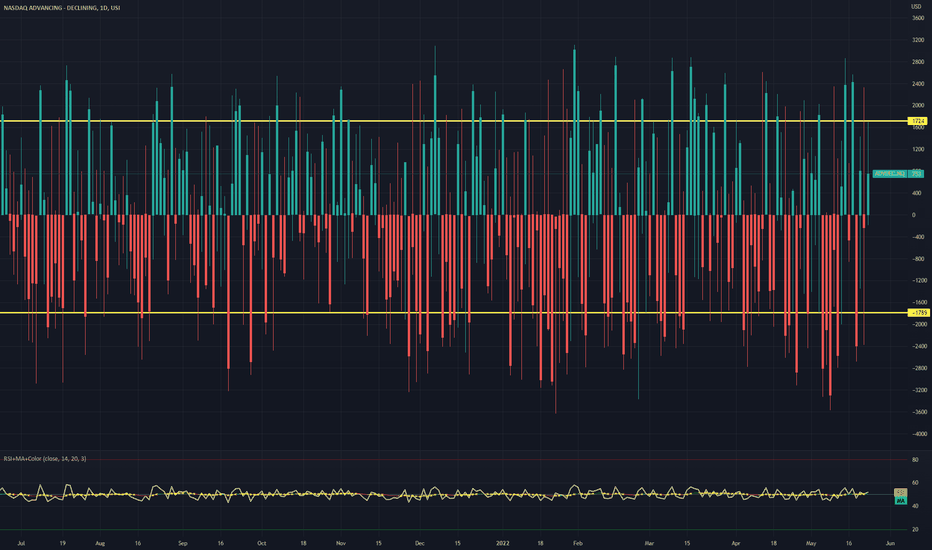Click the NASDAQ ADVANCING - DECLINING chart title

(x=62, y=8)
